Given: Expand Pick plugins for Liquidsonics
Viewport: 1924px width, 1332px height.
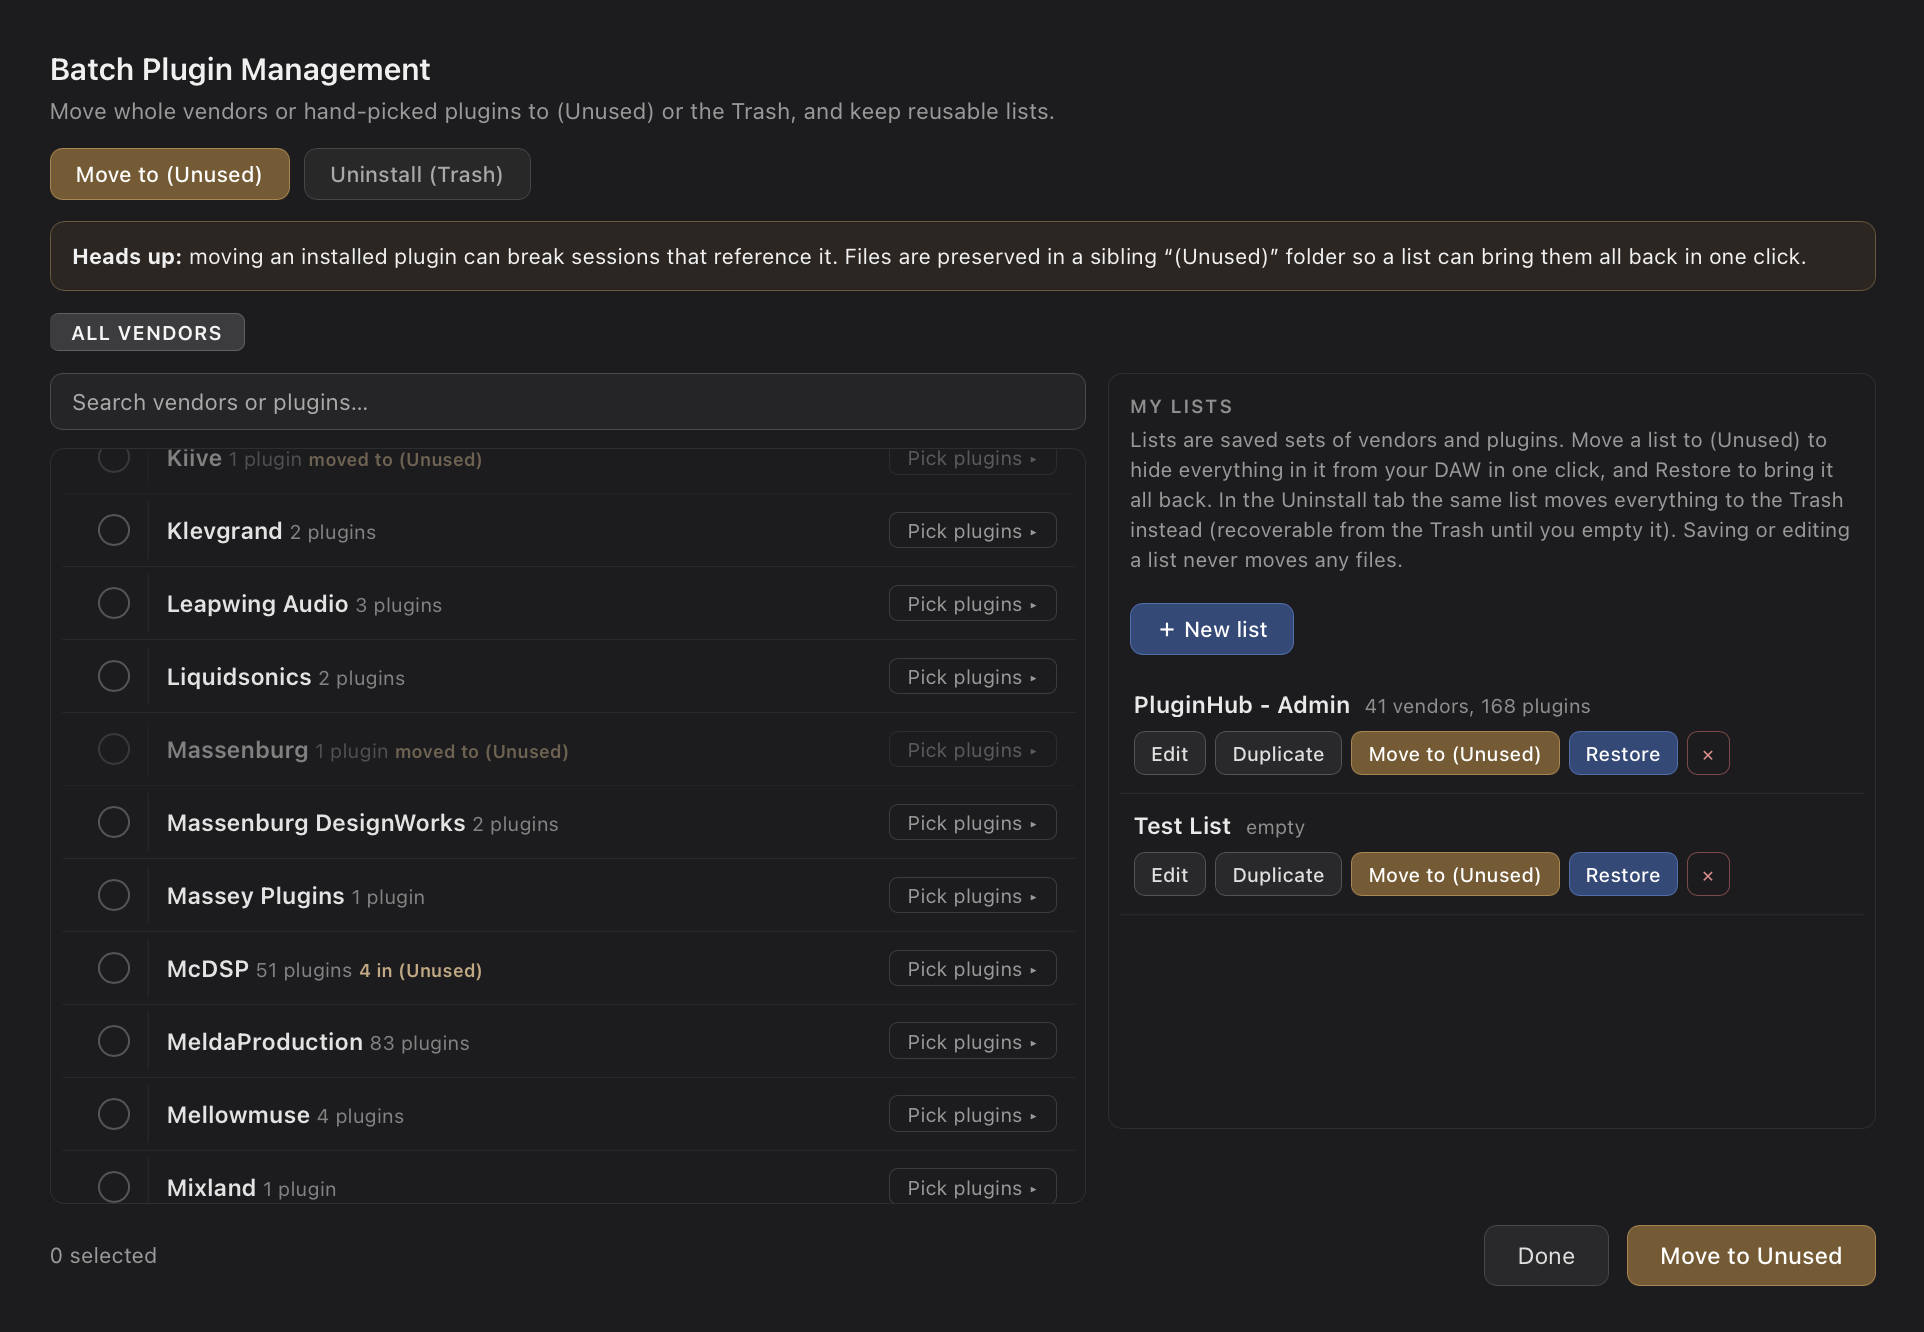Looking at the screenshot, I should (x=972, y=677).
